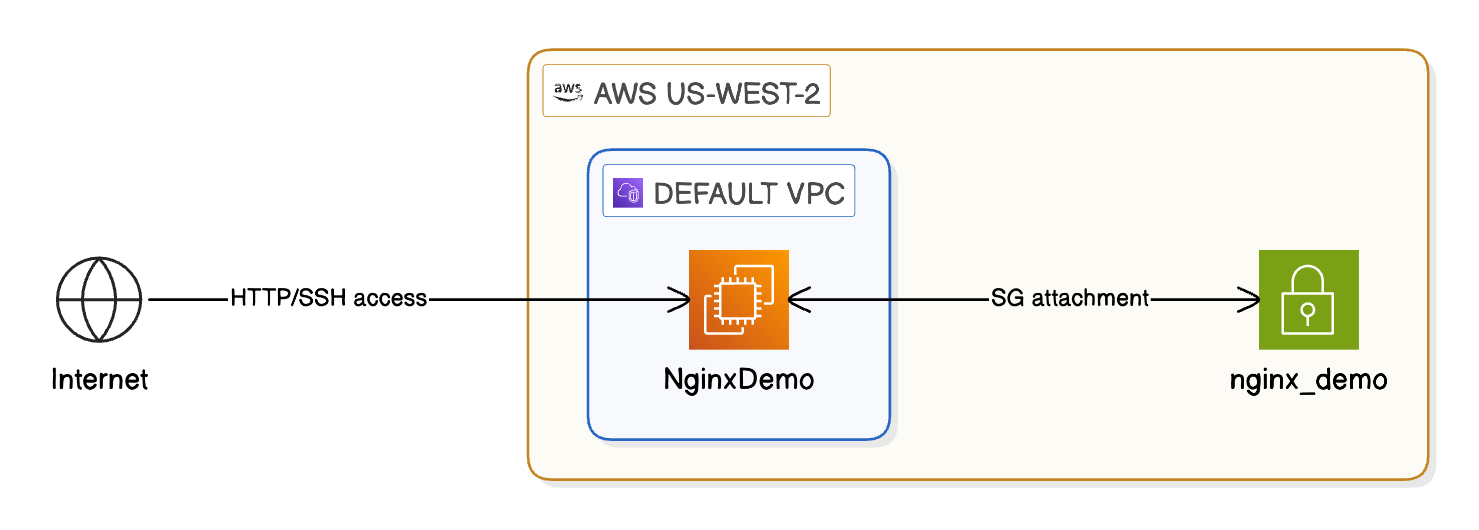
Task: Select the NginxDemo EC2 instance icon
Action: (739, 300)
